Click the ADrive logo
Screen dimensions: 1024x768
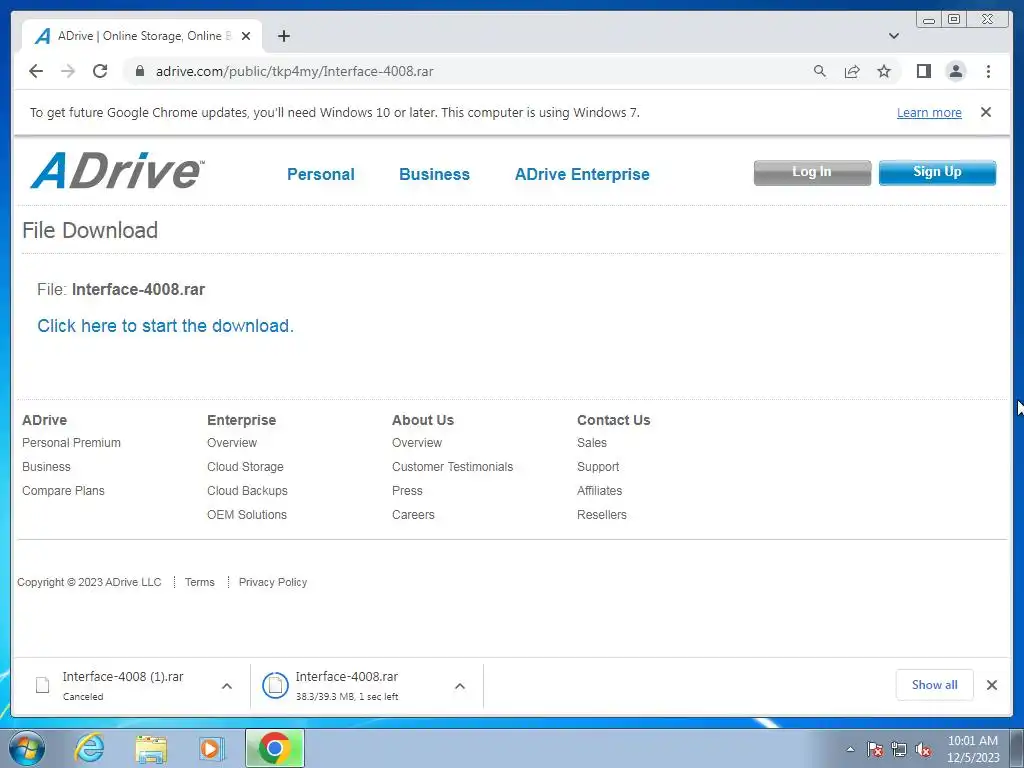(x=118, y=171)
